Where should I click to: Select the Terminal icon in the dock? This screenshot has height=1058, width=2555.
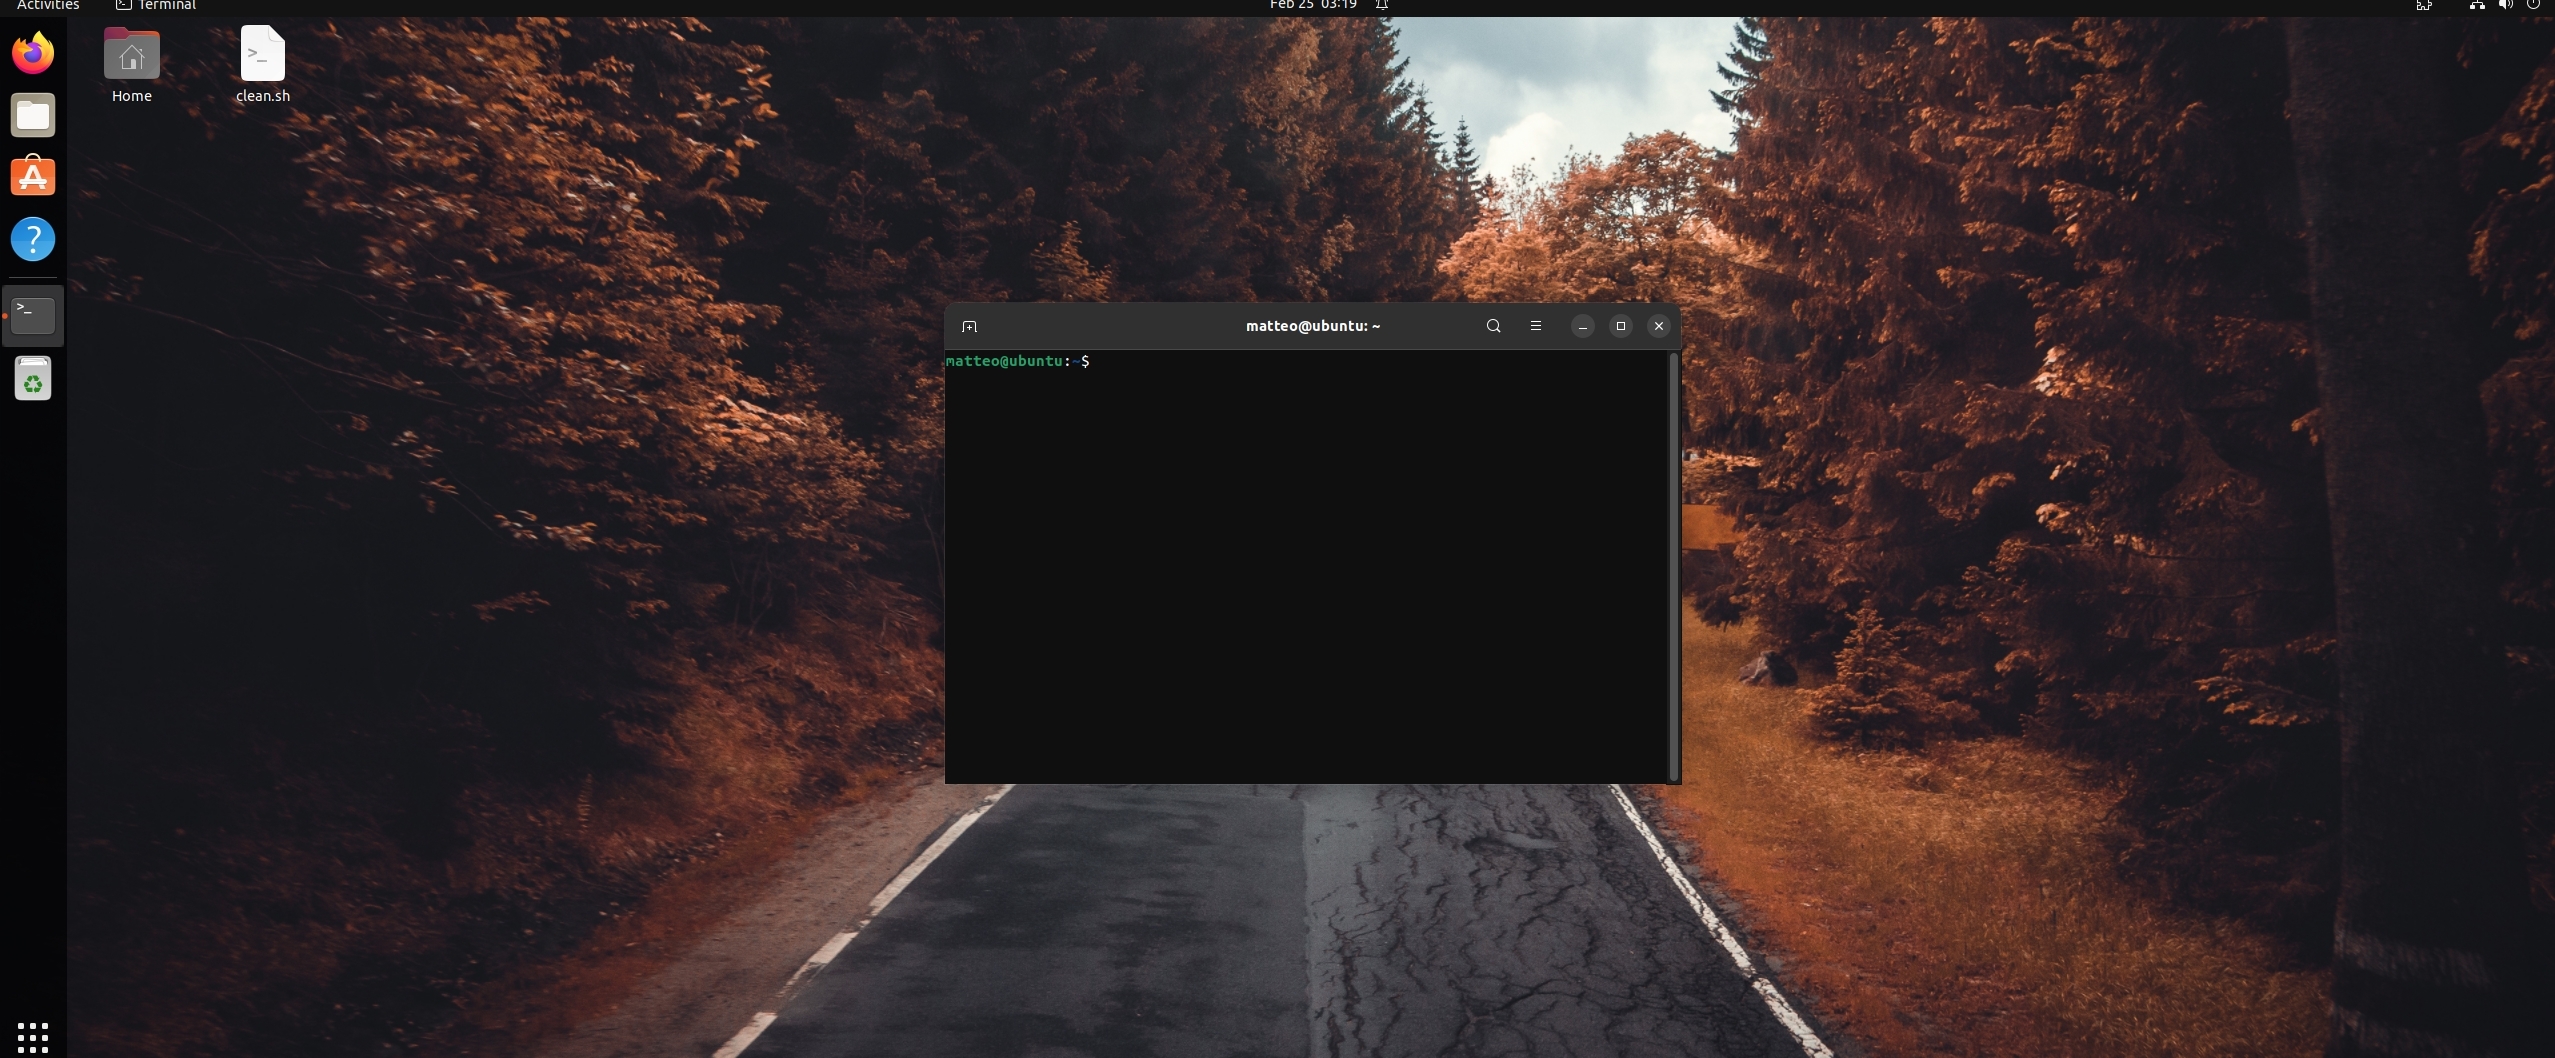33,315
